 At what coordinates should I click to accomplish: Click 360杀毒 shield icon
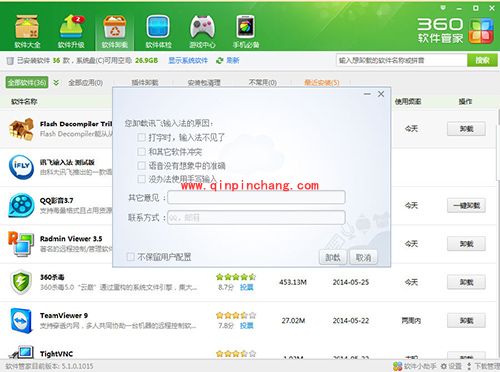pos(21,282)
